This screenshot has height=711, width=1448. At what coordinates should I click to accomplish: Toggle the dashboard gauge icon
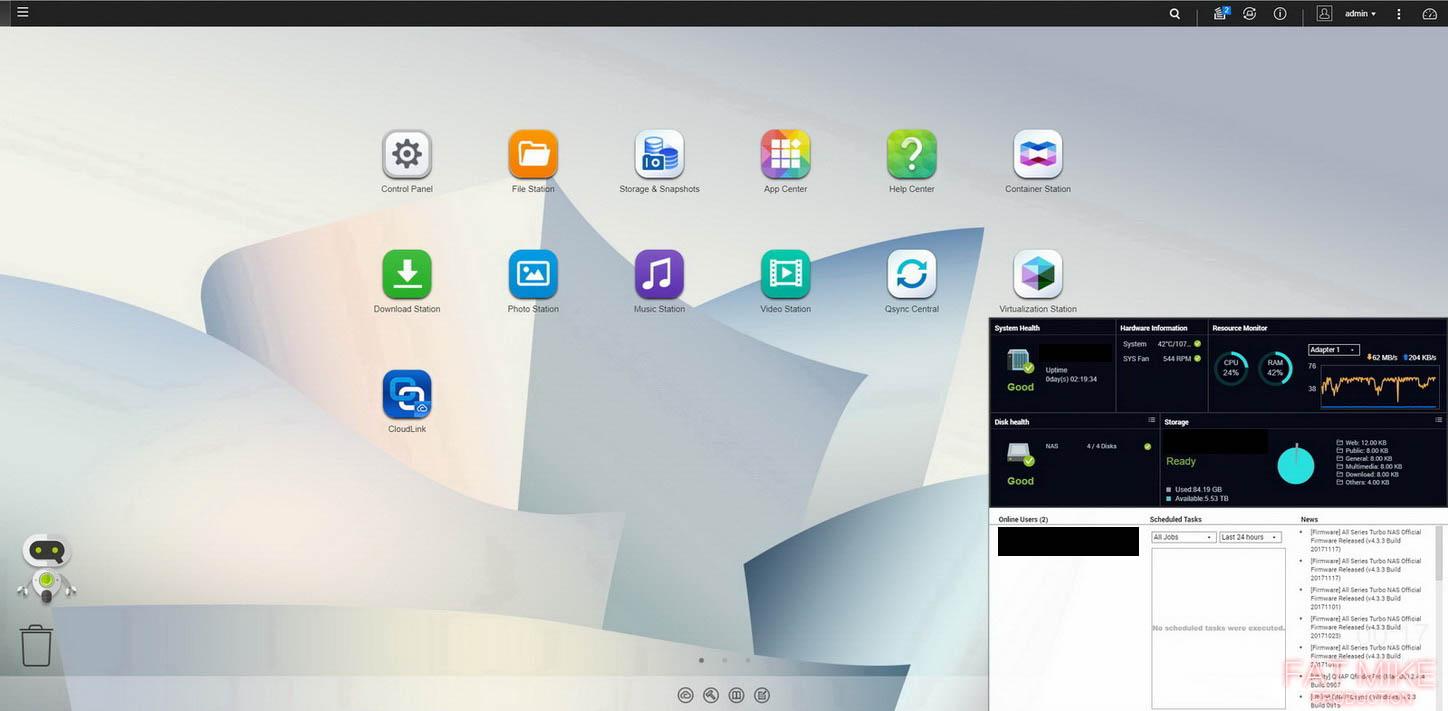click(x=1429, y=14)
